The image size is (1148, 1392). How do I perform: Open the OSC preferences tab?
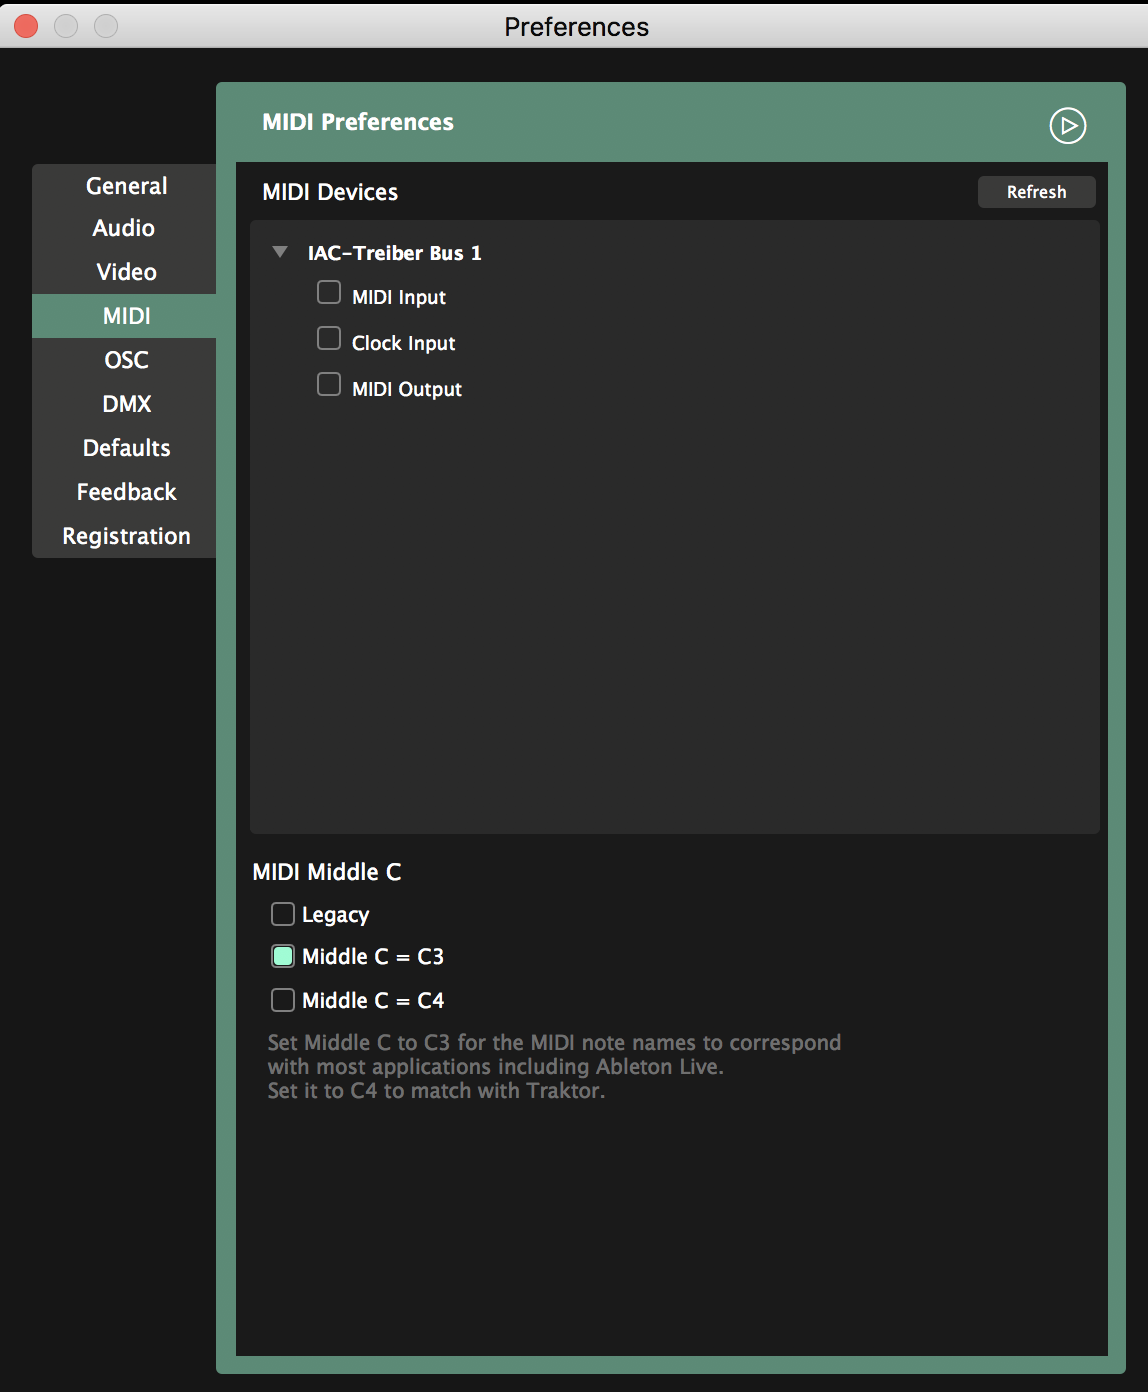pyautogui.click(x=126, y=360)
